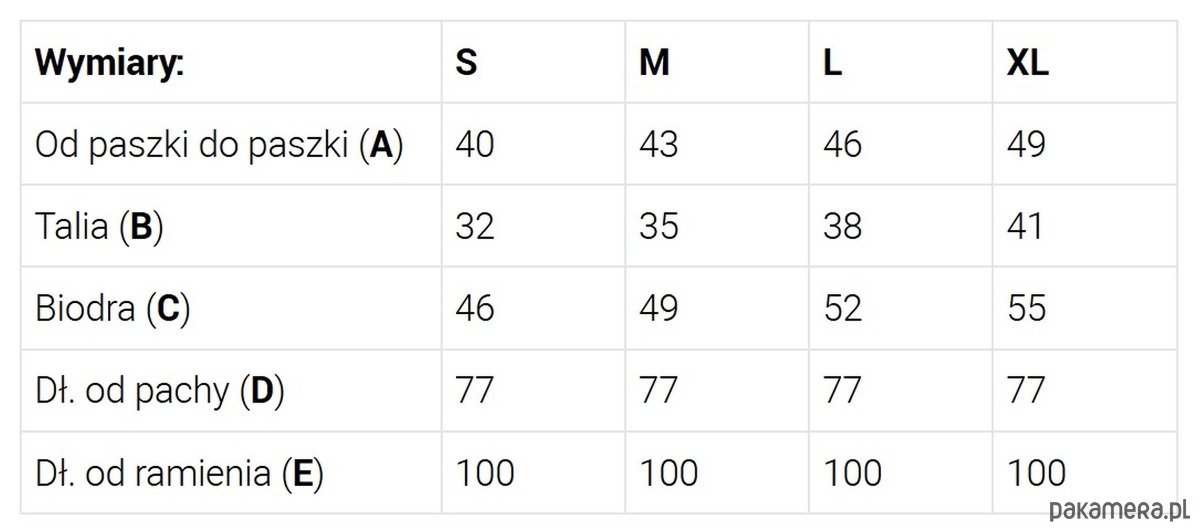This screenshot has height=532, width=1200.
Task: Select the S size column header
Action: (x=466, y=63)
